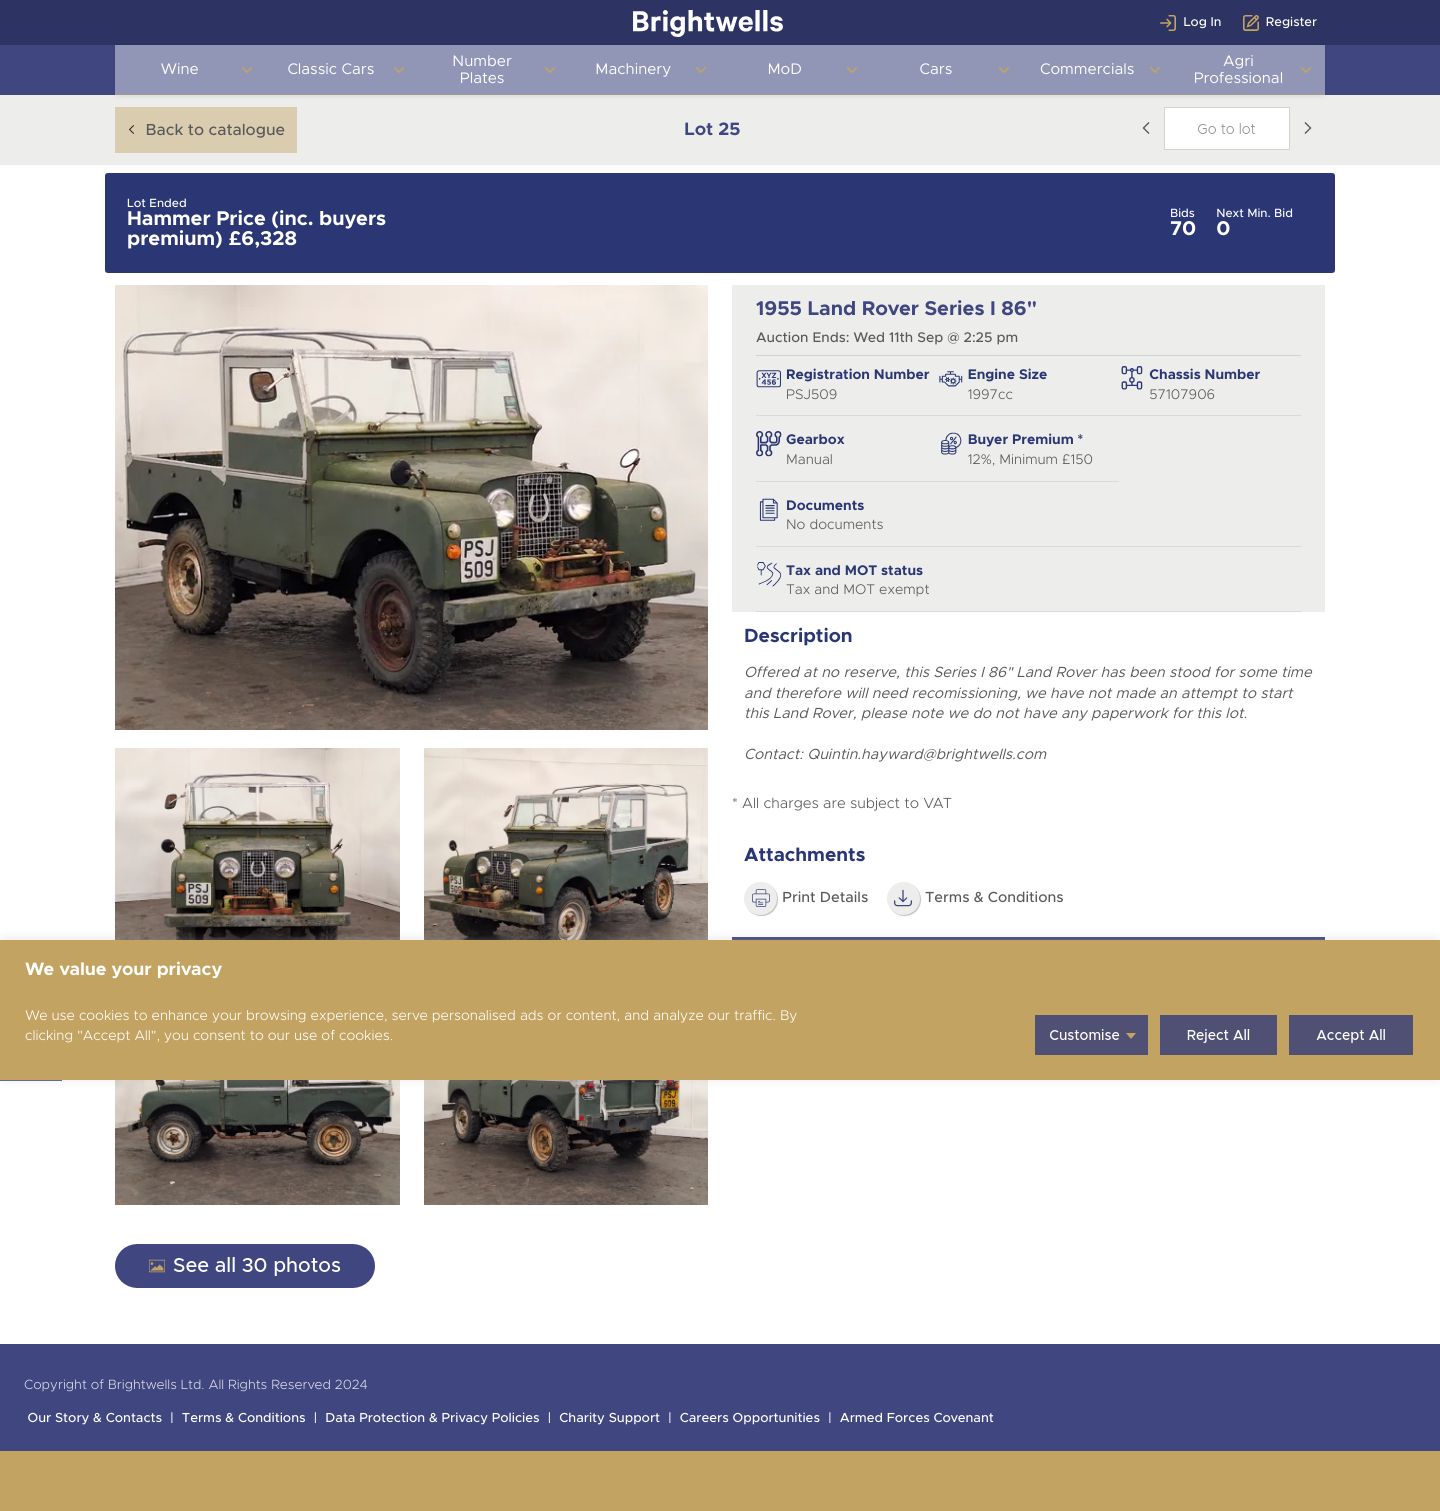Viewport: 1440px width, 1511px height.
Task: Click the Chassis Number icon
Action: tap(1131, 378)
